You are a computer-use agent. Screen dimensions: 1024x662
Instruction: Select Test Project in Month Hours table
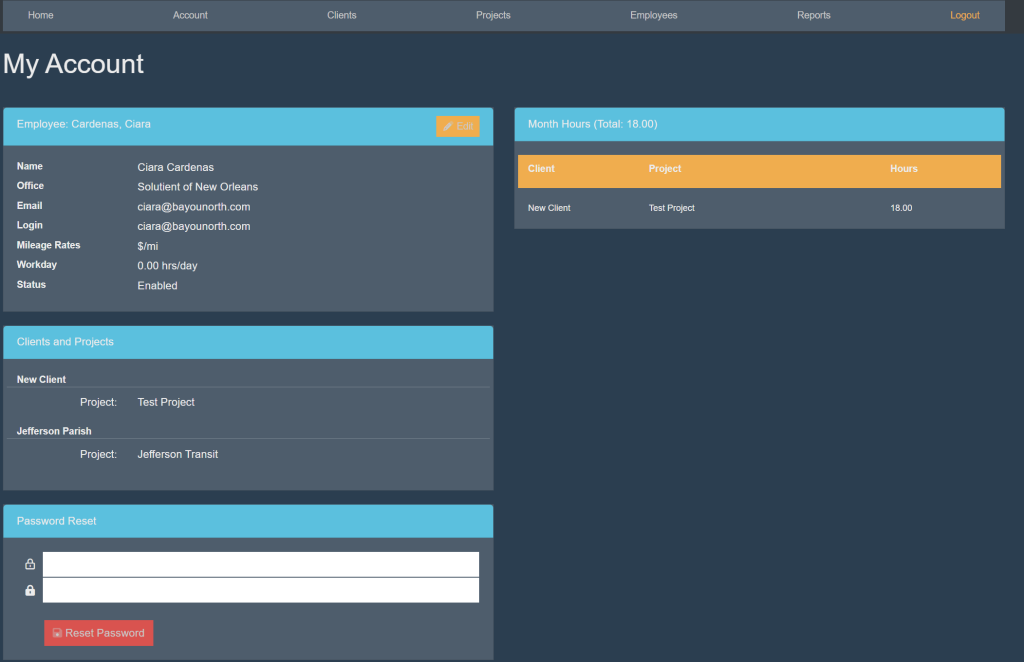coord(671,208)
